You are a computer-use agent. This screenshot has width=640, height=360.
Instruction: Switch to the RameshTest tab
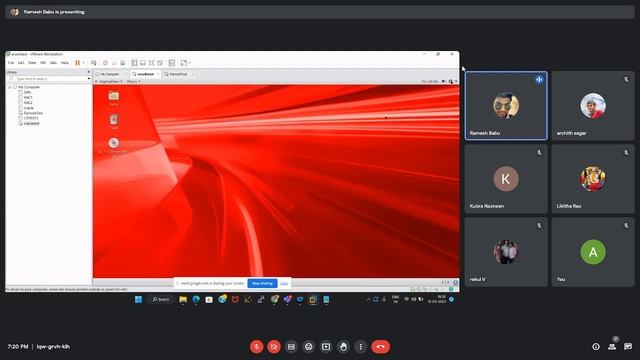pos(178,74)
